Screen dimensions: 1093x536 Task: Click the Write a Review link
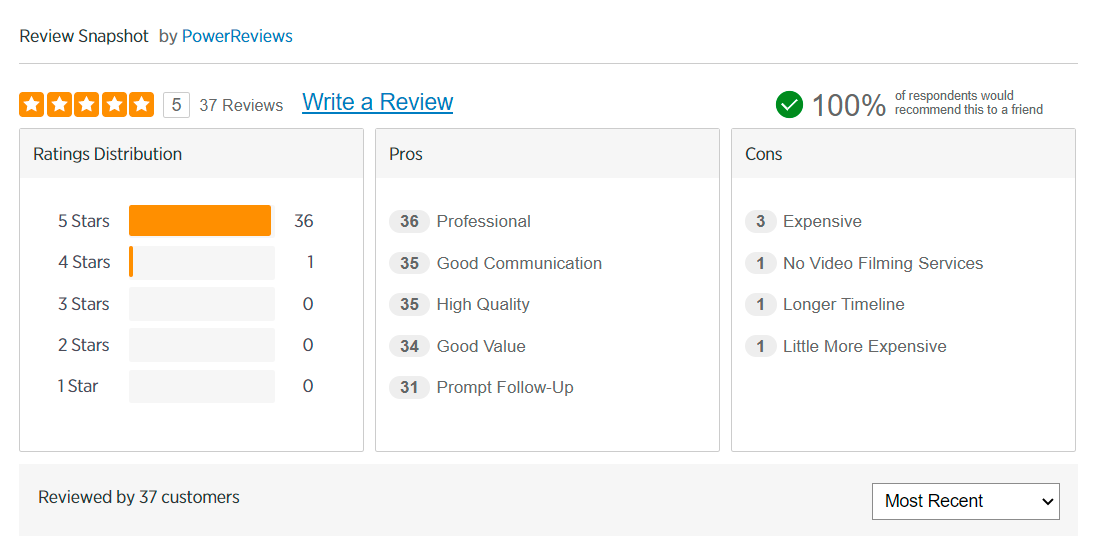coord(377,102)
